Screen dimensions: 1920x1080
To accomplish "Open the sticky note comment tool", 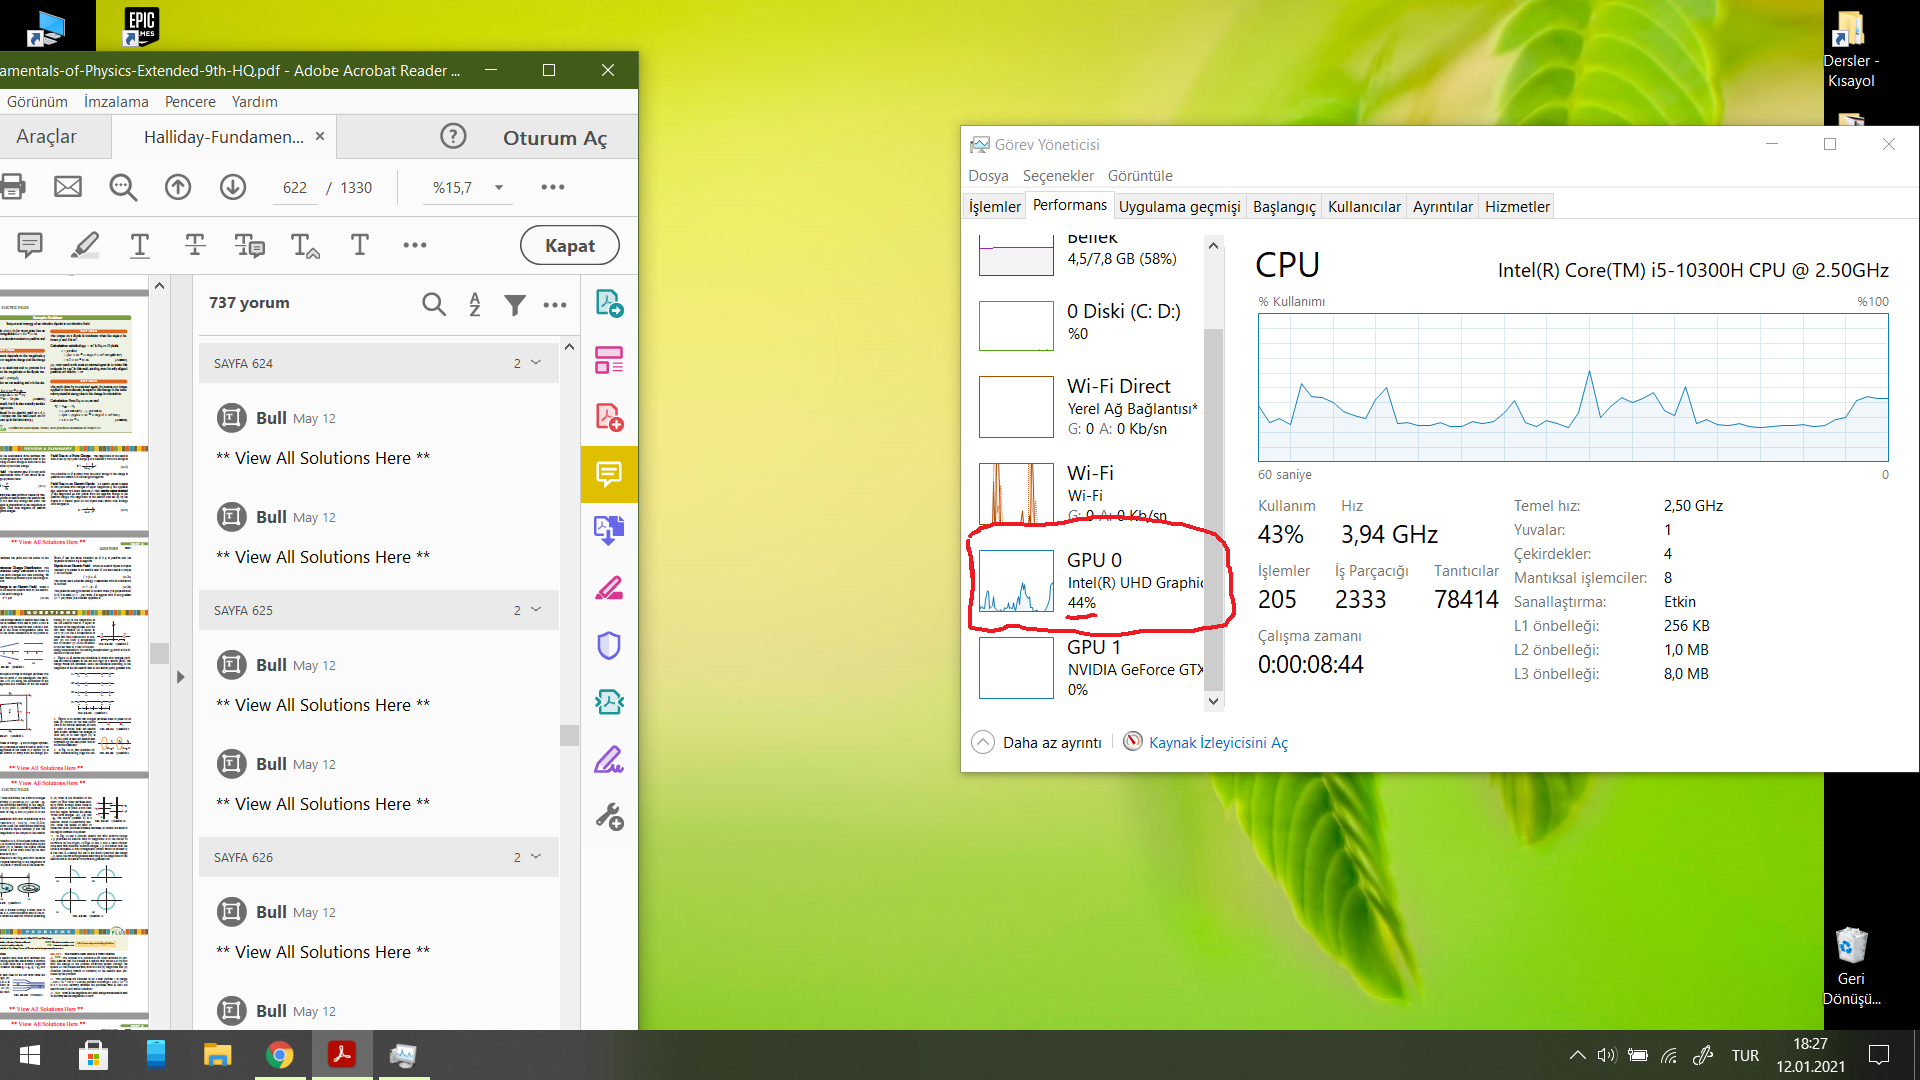I will [x=30, y=245].
